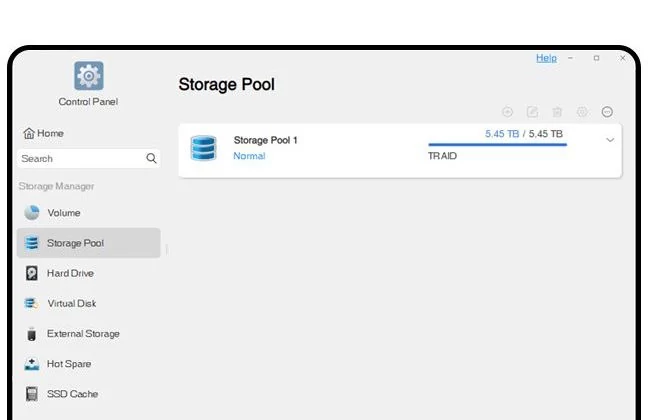Select Storage Pool in sidebar
Viewport: 648px width, 420px height.
coord(88,243)
